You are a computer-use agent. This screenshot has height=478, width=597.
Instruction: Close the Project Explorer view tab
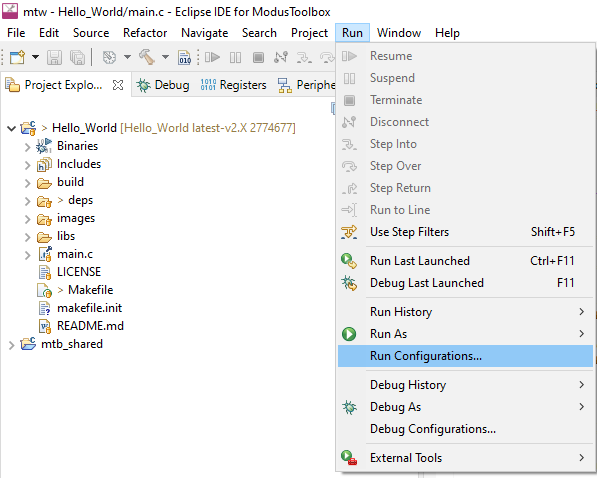click(x=118, y=85)
